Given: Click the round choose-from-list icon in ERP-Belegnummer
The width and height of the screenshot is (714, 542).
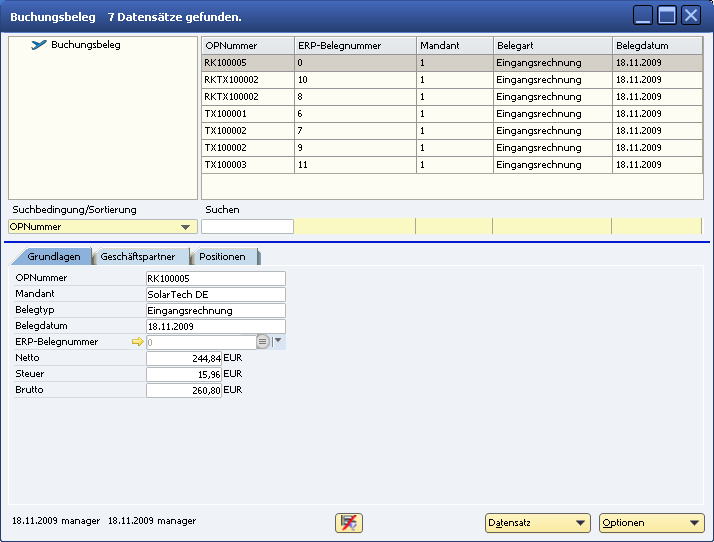Looking at the screenshot, I should (x=263, y=341).
